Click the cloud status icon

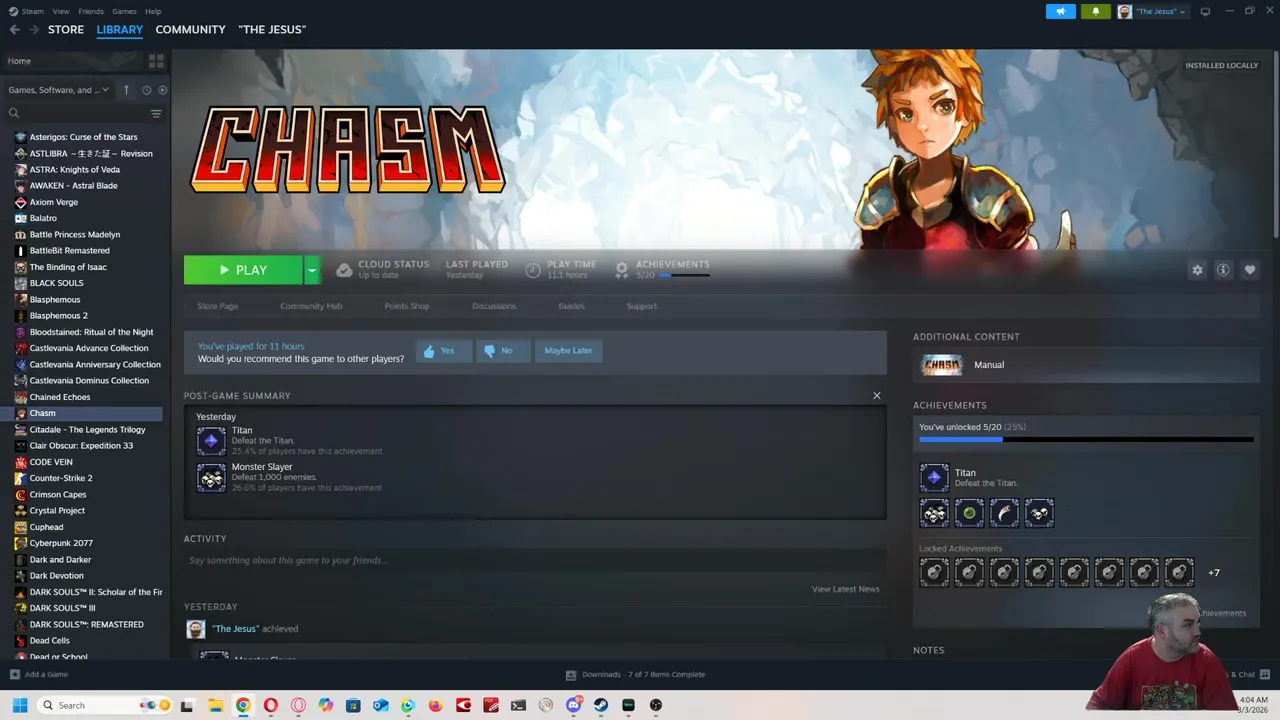click(344, 270)
